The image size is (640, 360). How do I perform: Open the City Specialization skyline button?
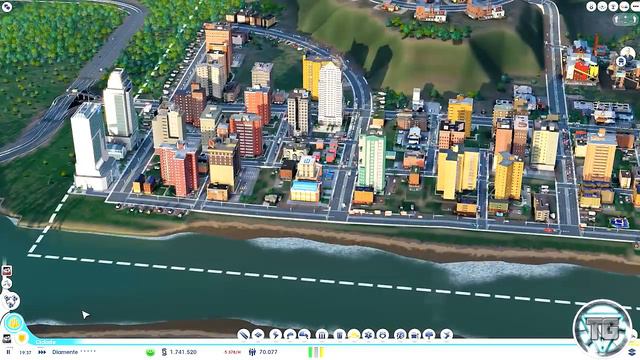13,323
